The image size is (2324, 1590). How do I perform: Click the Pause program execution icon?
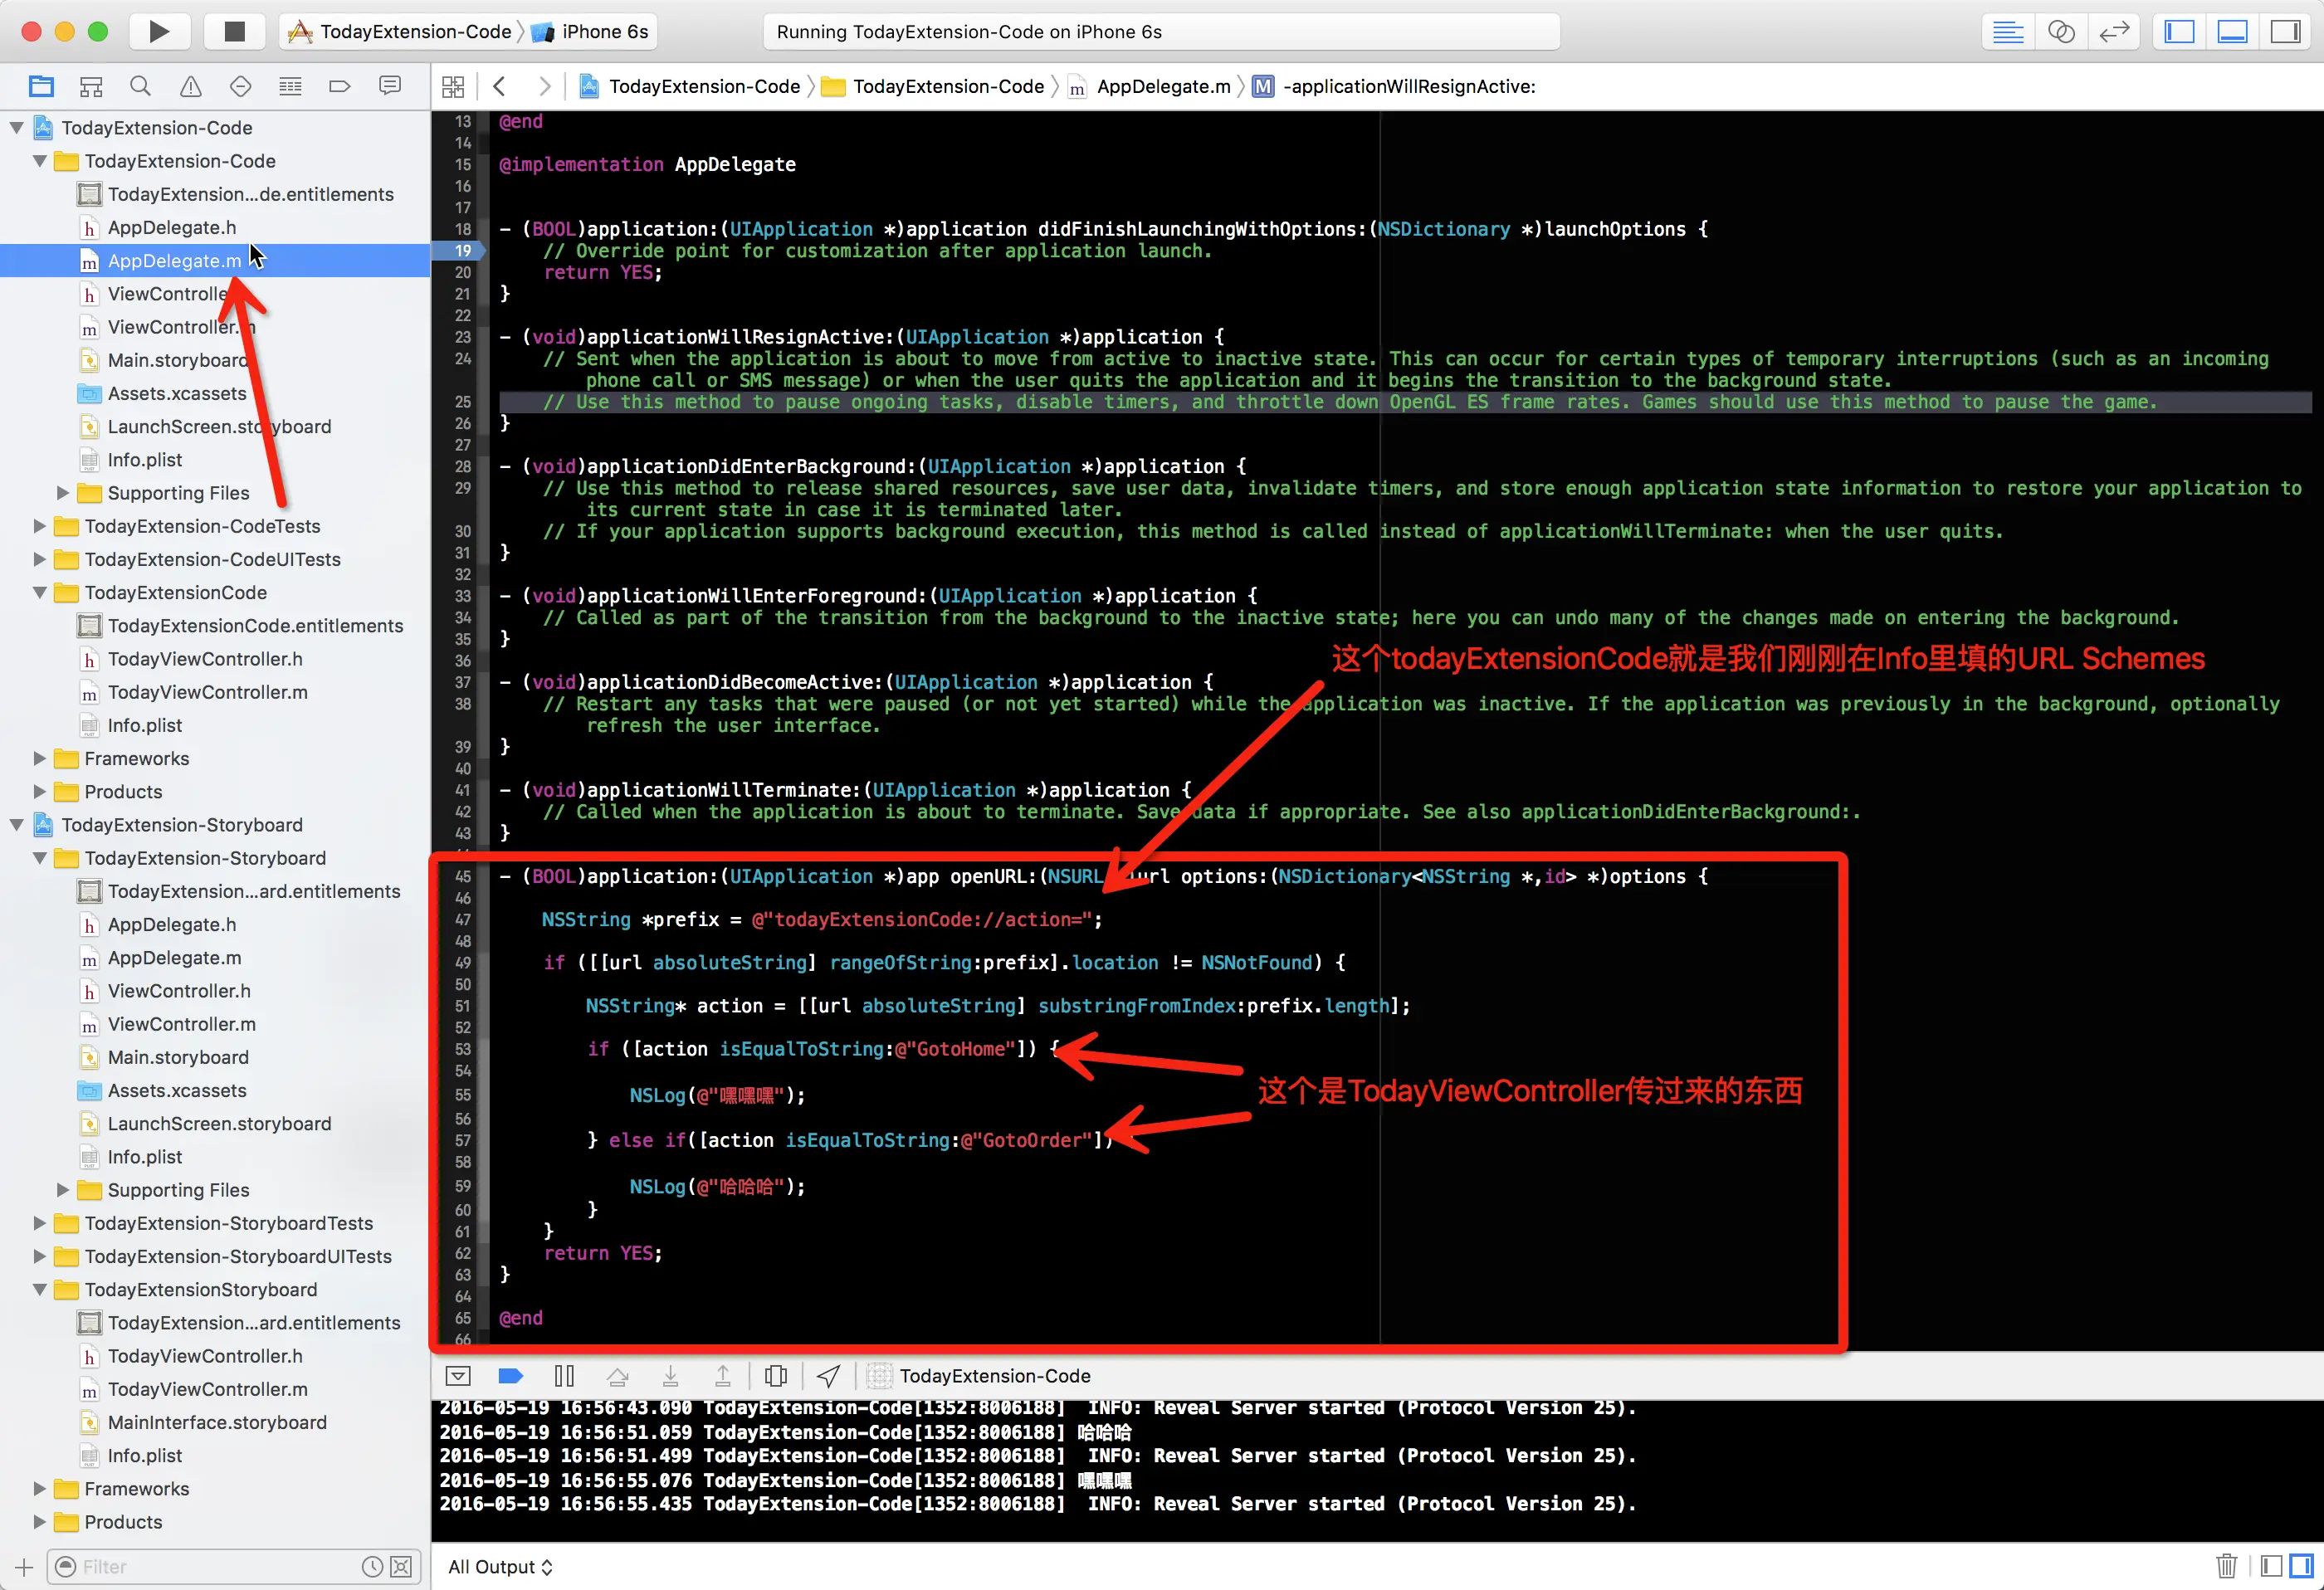click(564, 1376)
